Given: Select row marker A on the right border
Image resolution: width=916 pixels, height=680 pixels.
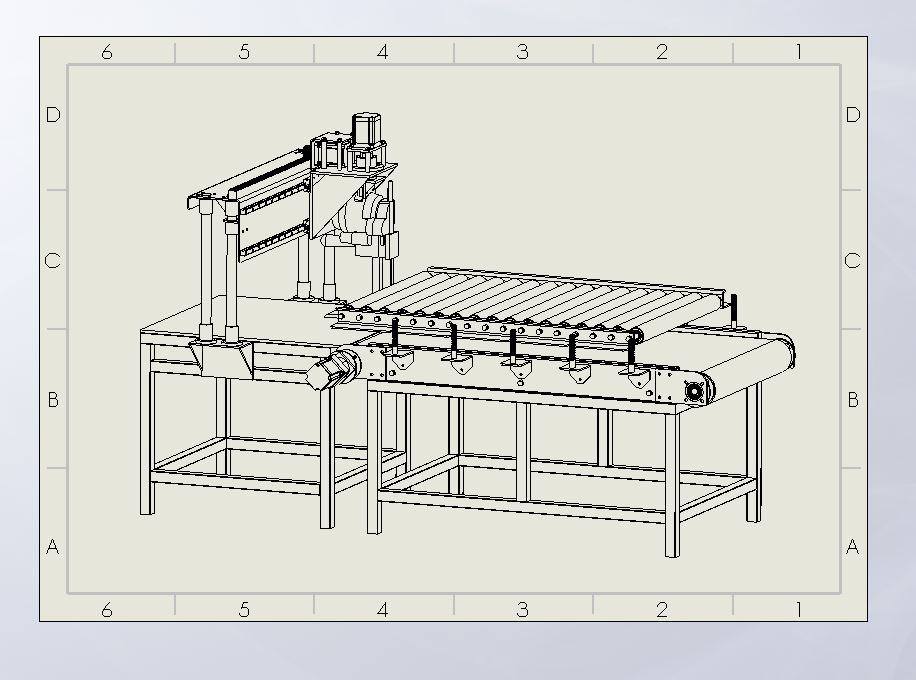Looking at the screenshot, I should point(852,546).
